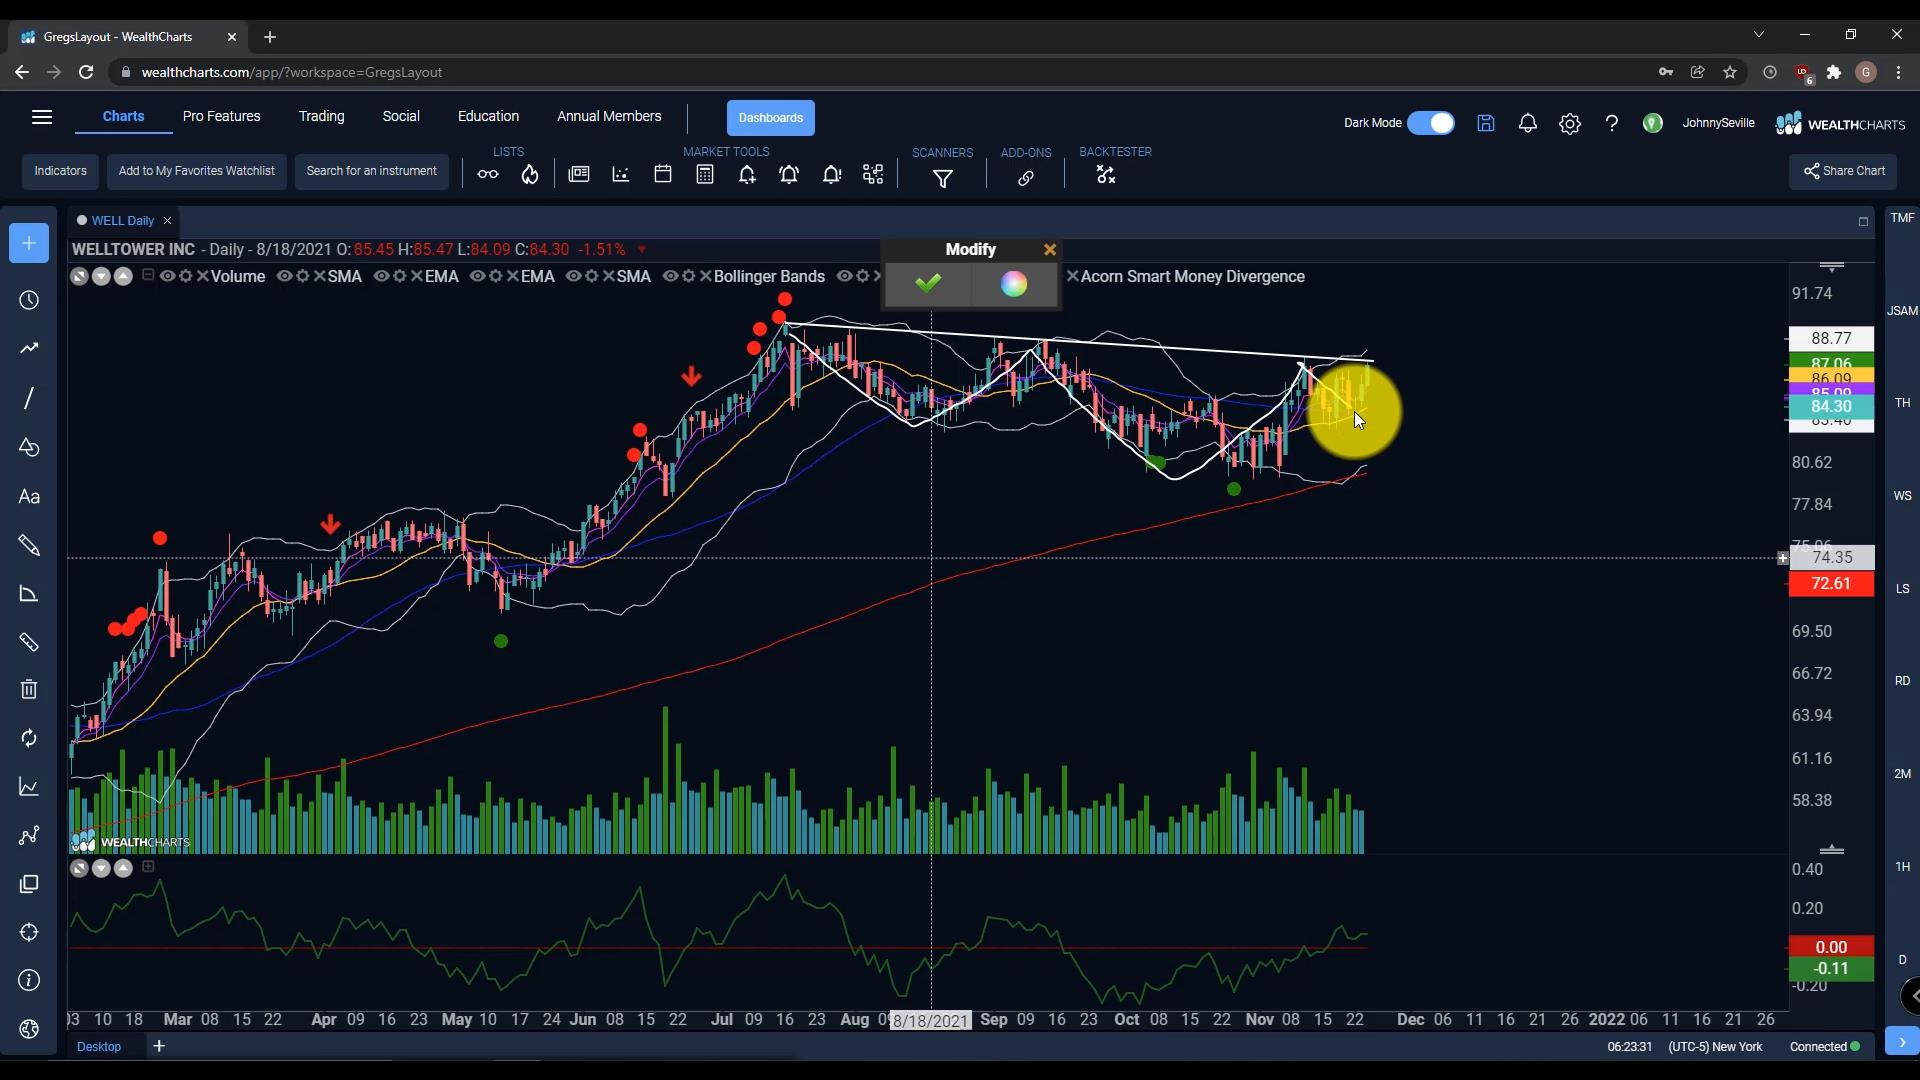Viewport: 1920px width, 1080px height.
Task: Click the up arrow circle in price pane
Action: [x=123, y=277]
